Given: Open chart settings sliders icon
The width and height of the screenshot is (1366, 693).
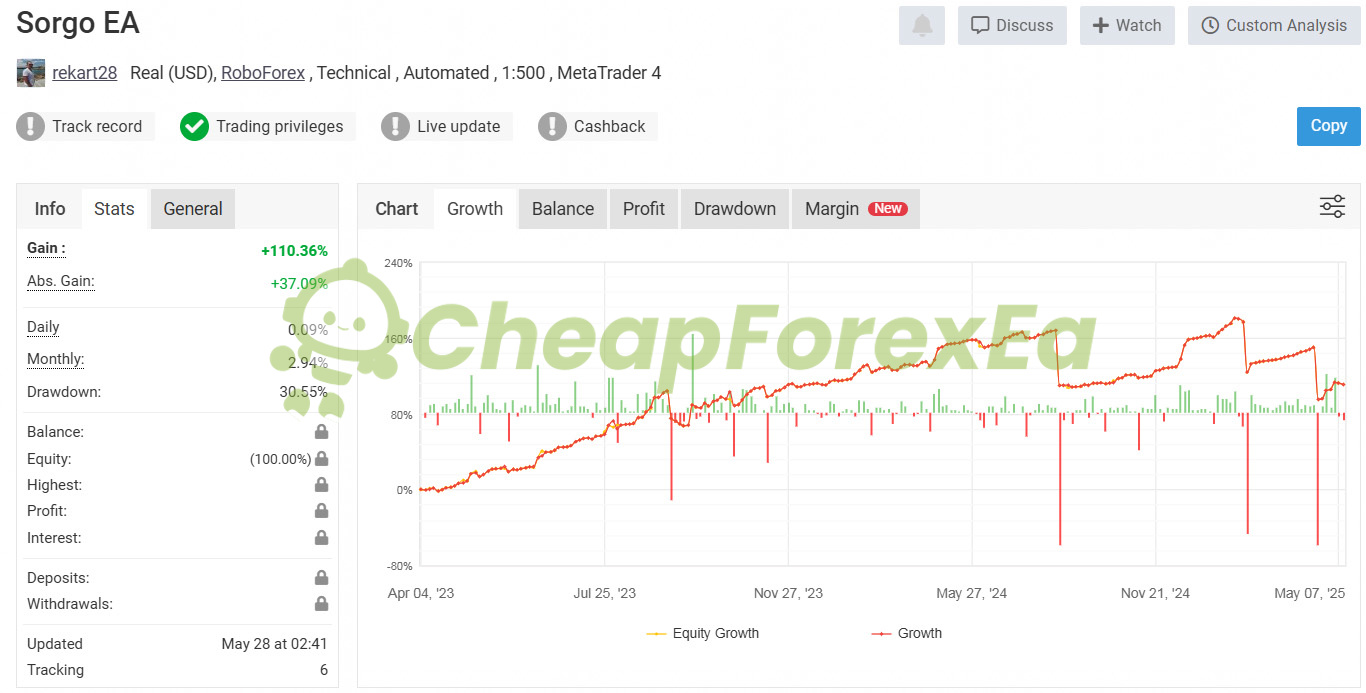Looking at the screenshot, I should [x=1332, y=207].
